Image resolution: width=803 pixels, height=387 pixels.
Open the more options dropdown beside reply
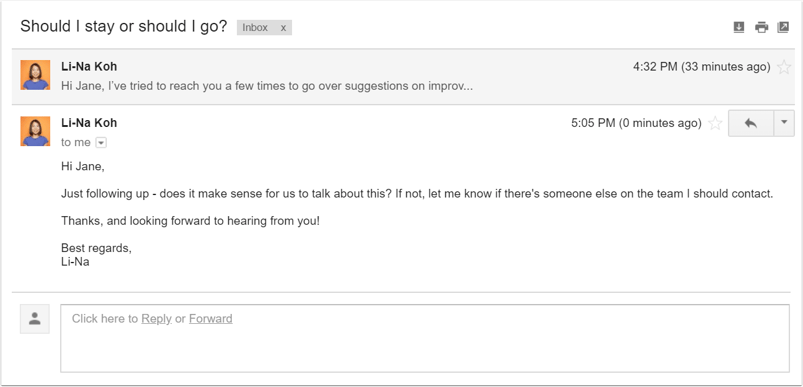pos(784,123)
